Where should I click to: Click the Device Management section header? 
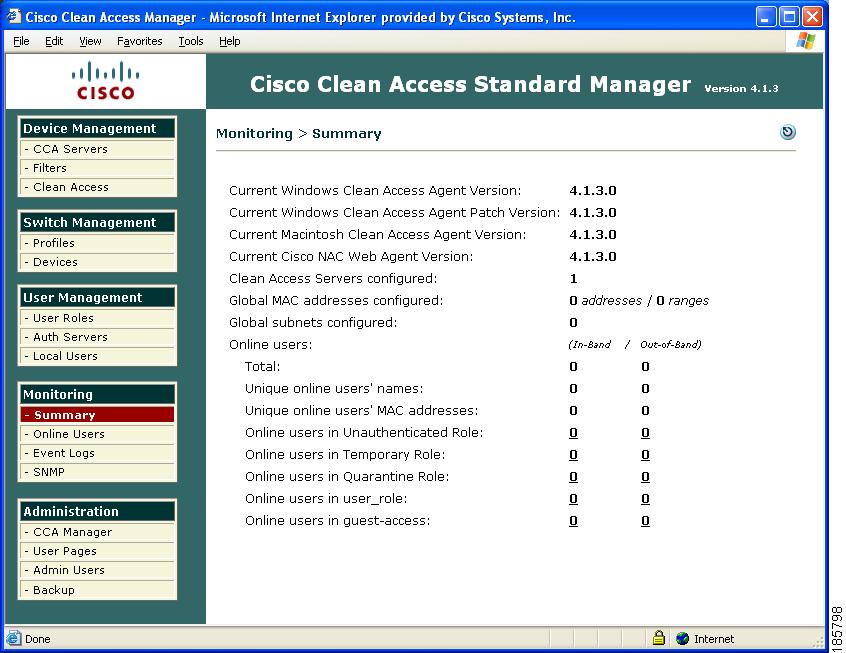click(x=97, y=128)
